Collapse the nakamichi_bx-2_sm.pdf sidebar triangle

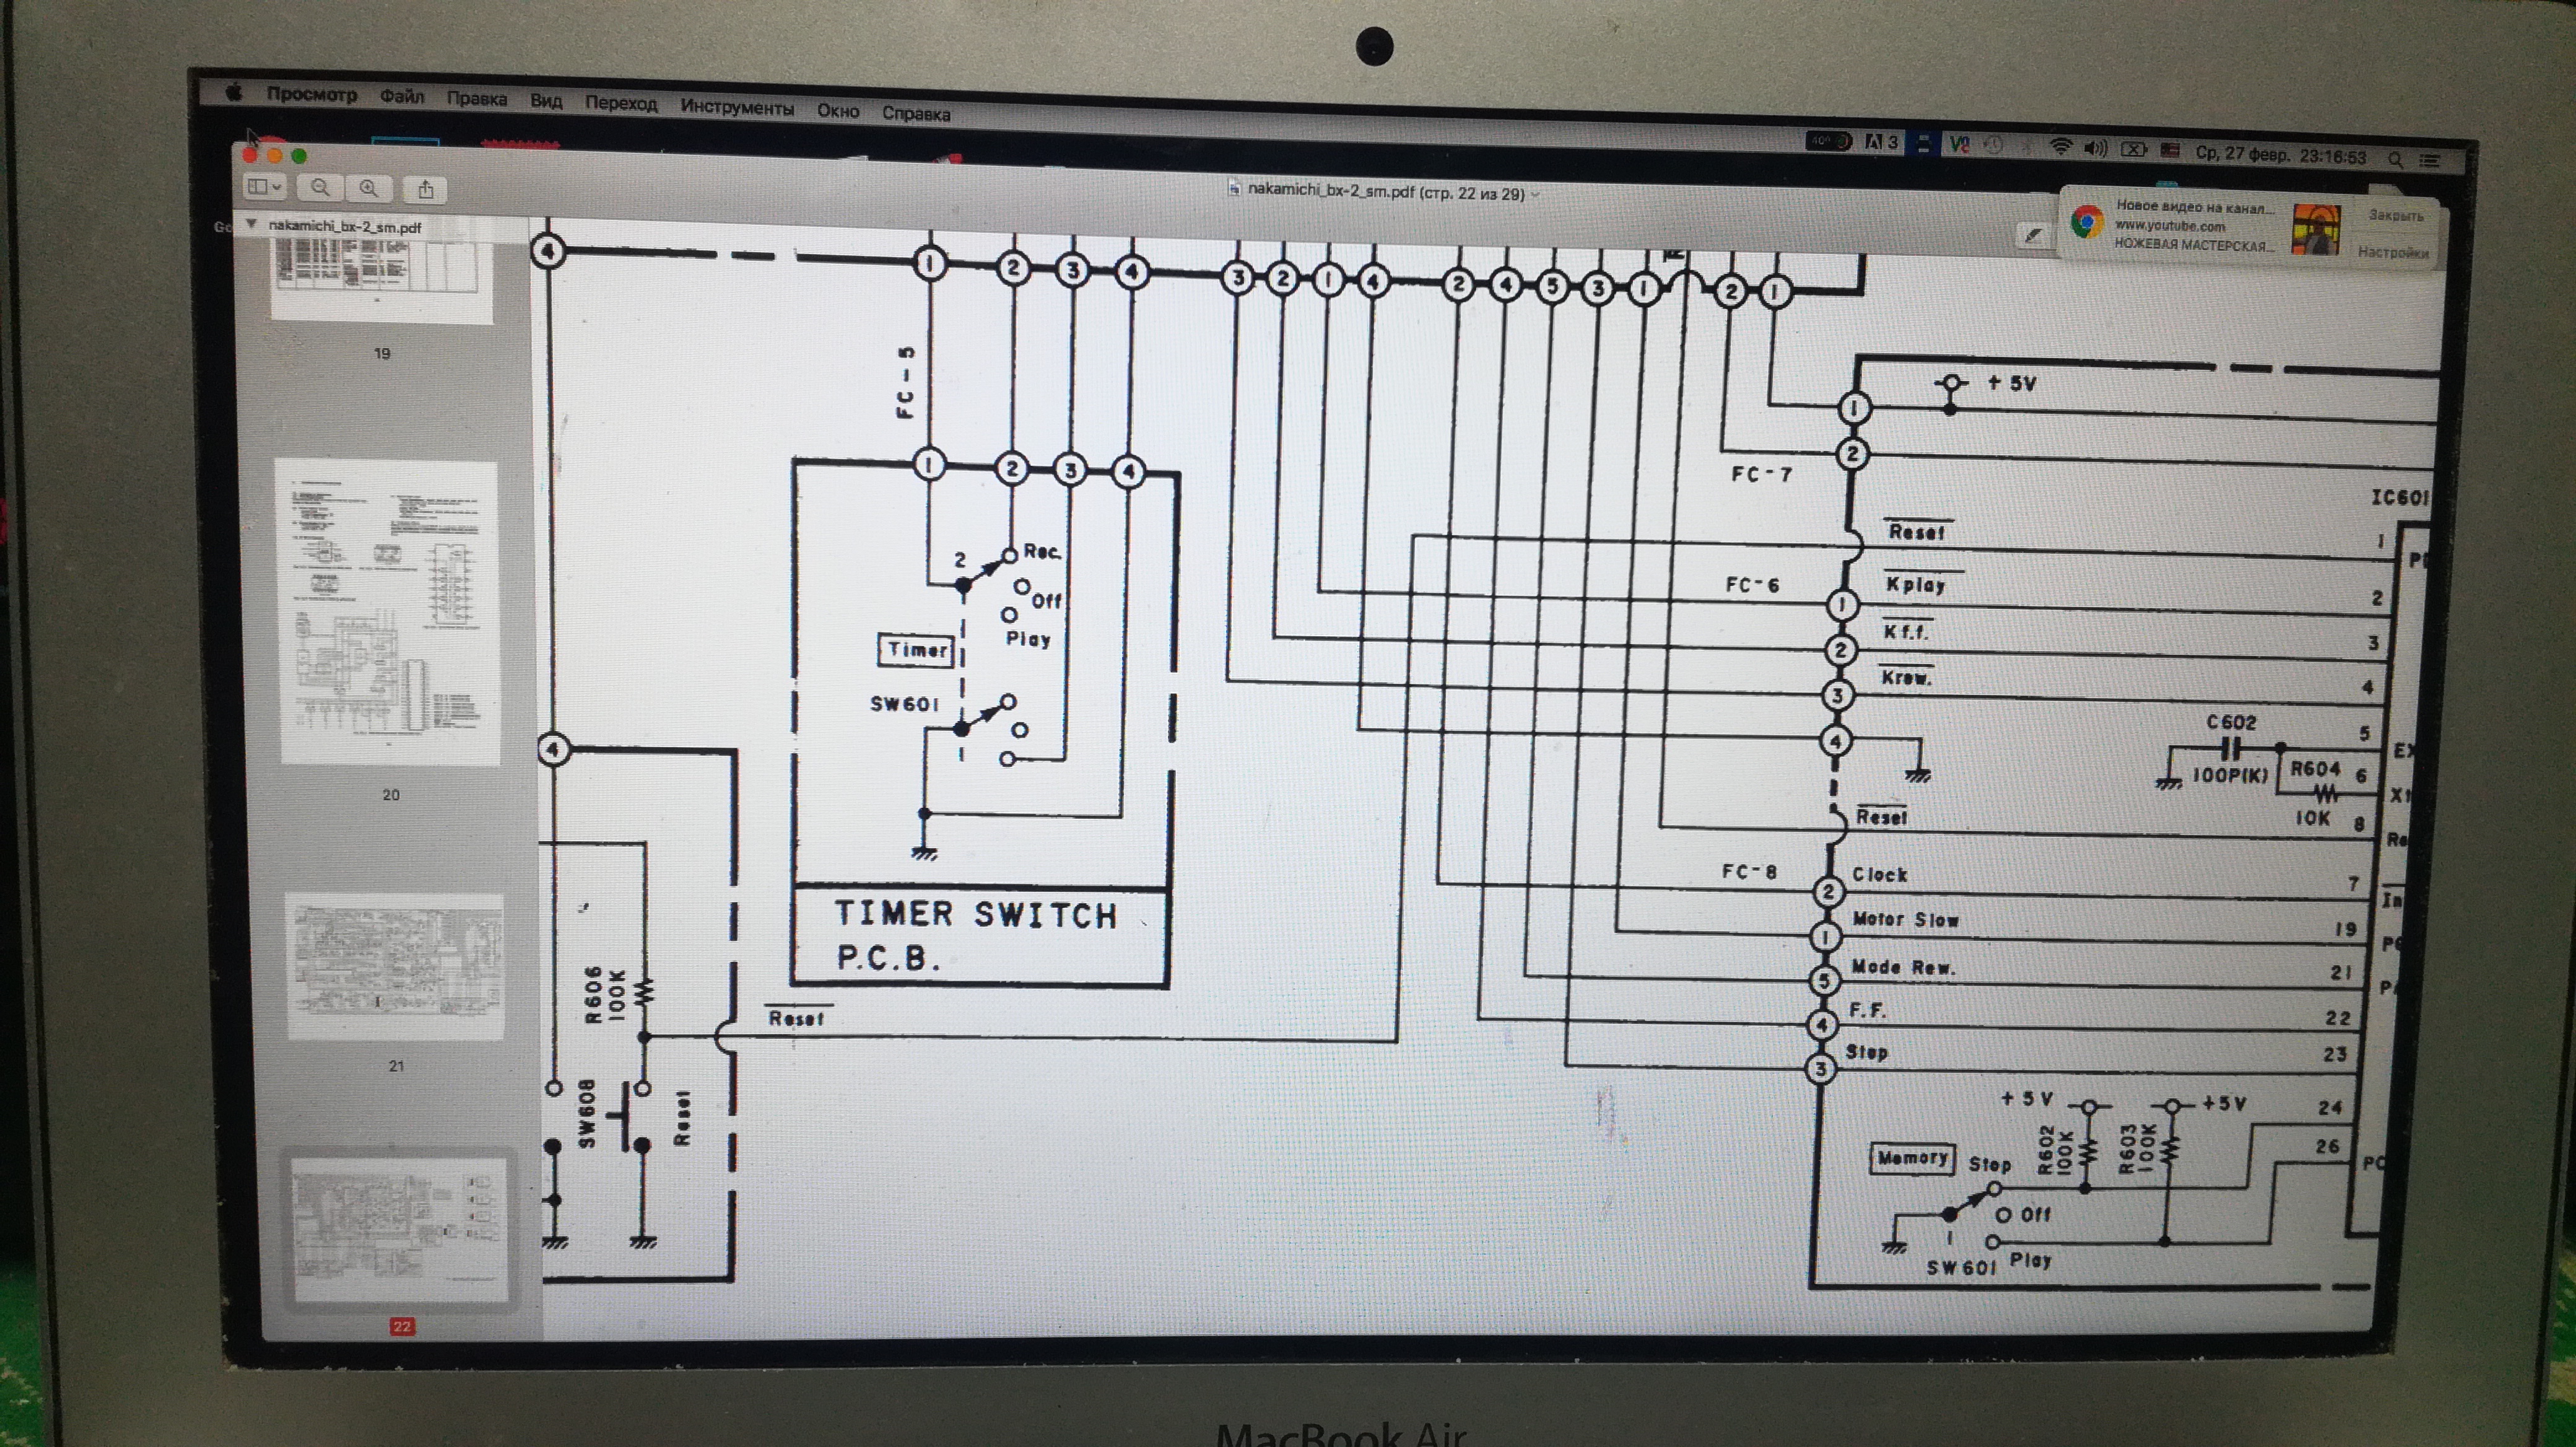click(252, 224)
